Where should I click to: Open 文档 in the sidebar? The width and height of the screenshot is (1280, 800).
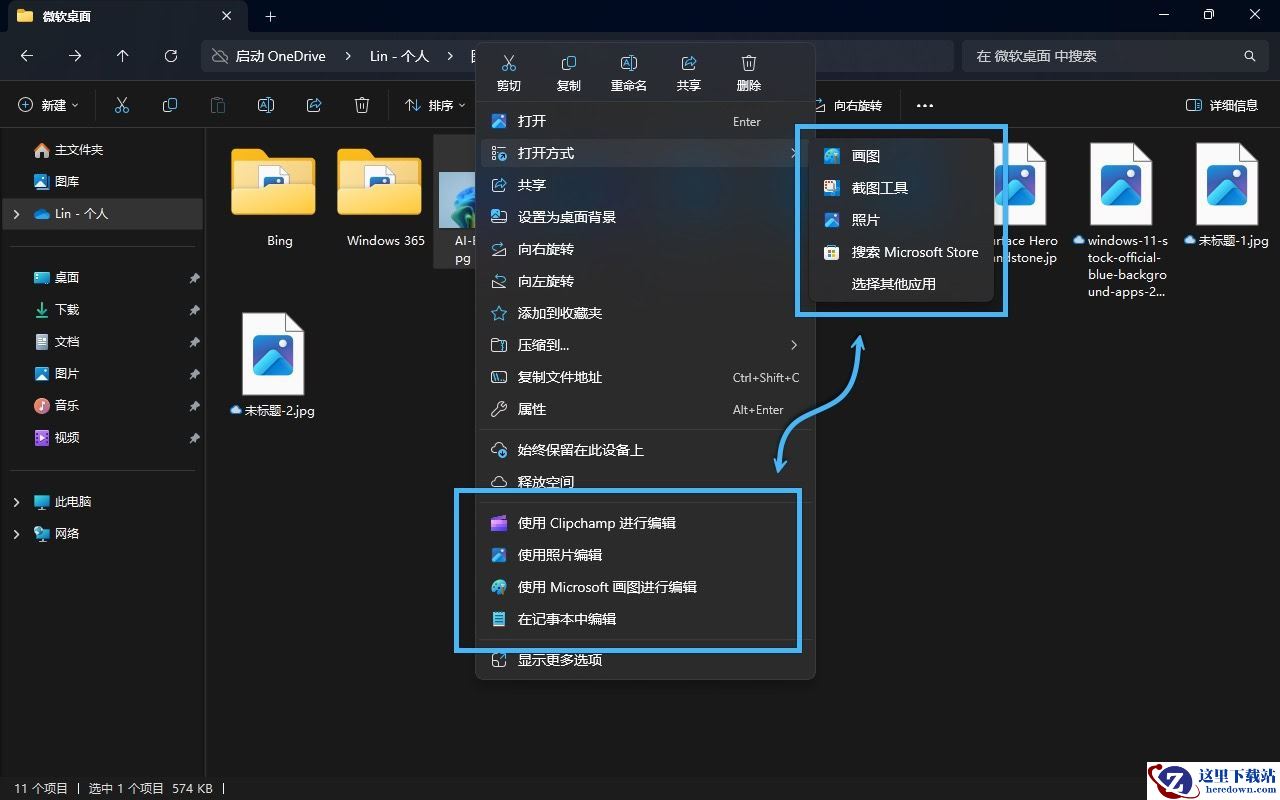pyautogui.click(x=67, y=342)
